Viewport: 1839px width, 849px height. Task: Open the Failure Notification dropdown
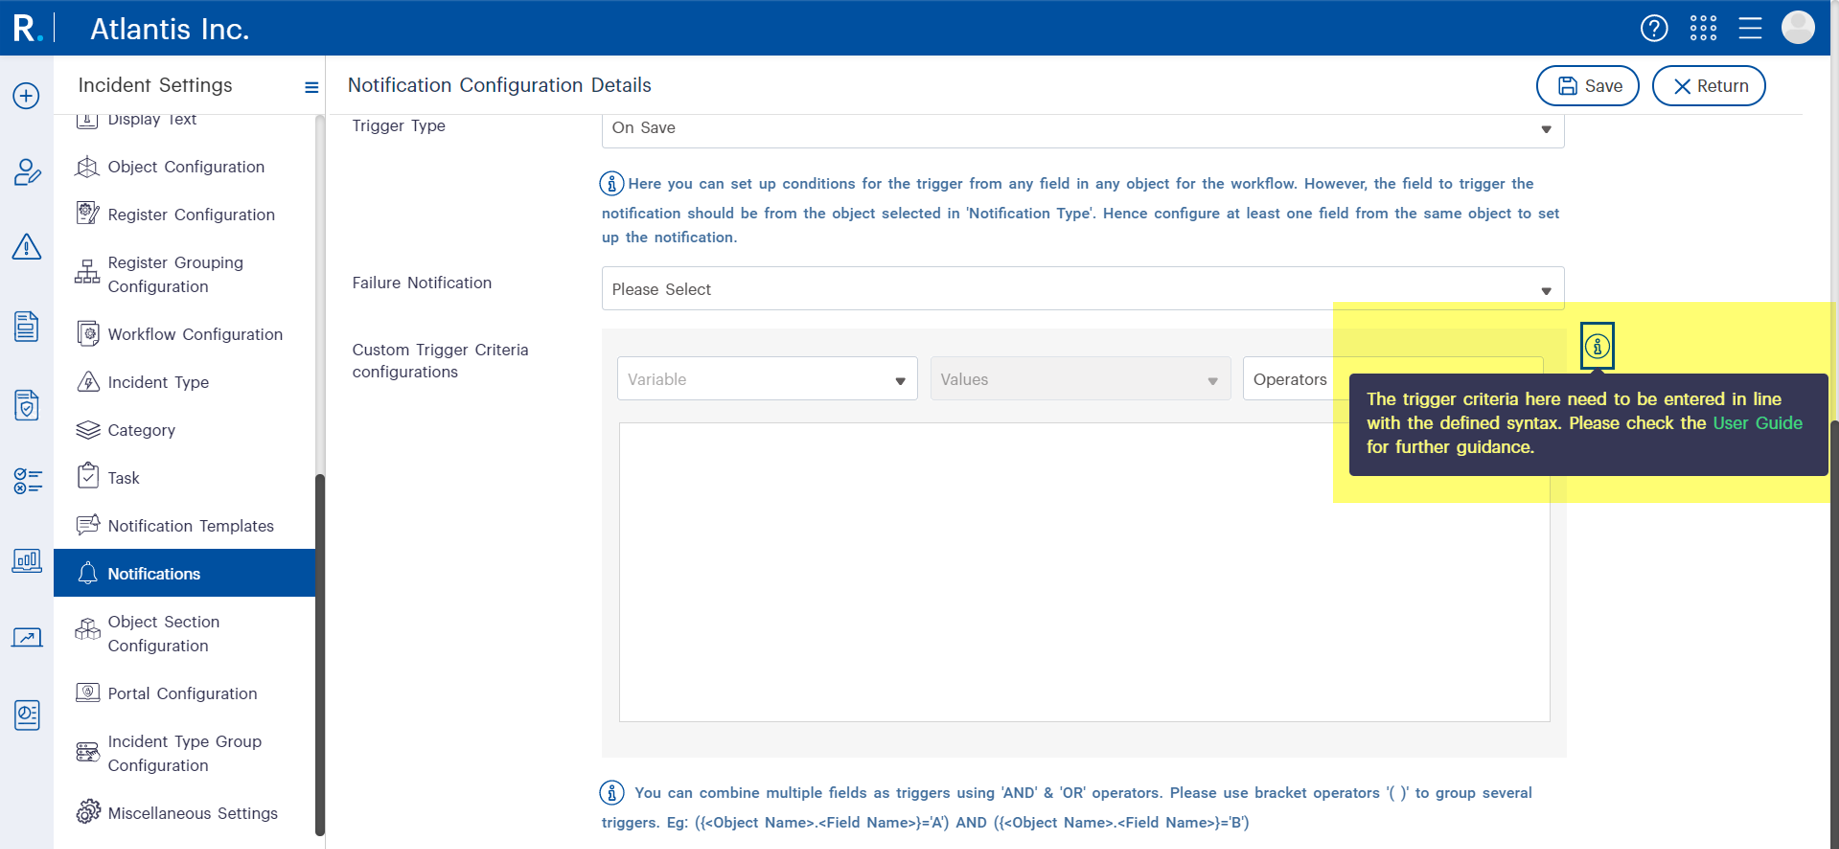1082,289
